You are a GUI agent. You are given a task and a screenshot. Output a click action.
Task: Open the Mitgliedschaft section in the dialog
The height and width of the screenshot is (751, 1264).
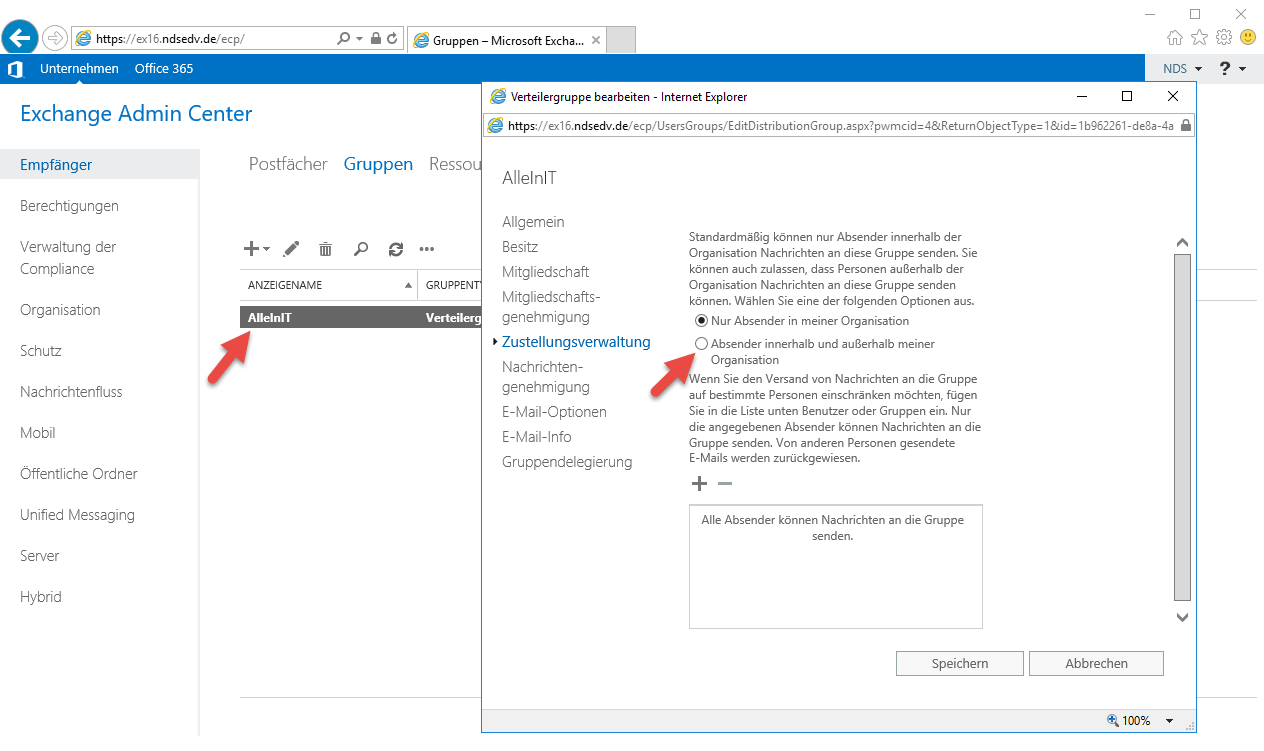(545, 272)
